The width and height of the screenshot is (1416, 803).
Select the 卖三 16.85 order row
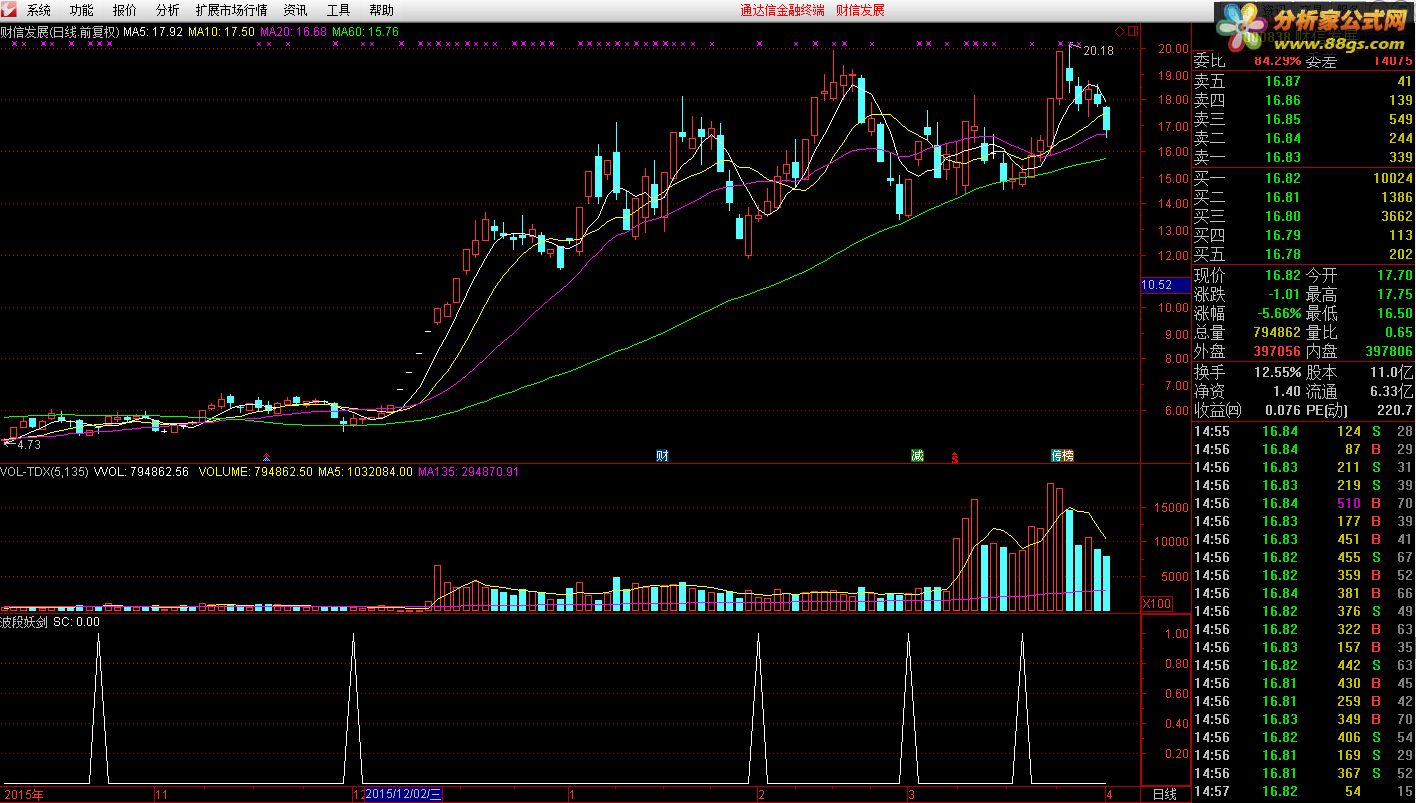click(1303, 120)
